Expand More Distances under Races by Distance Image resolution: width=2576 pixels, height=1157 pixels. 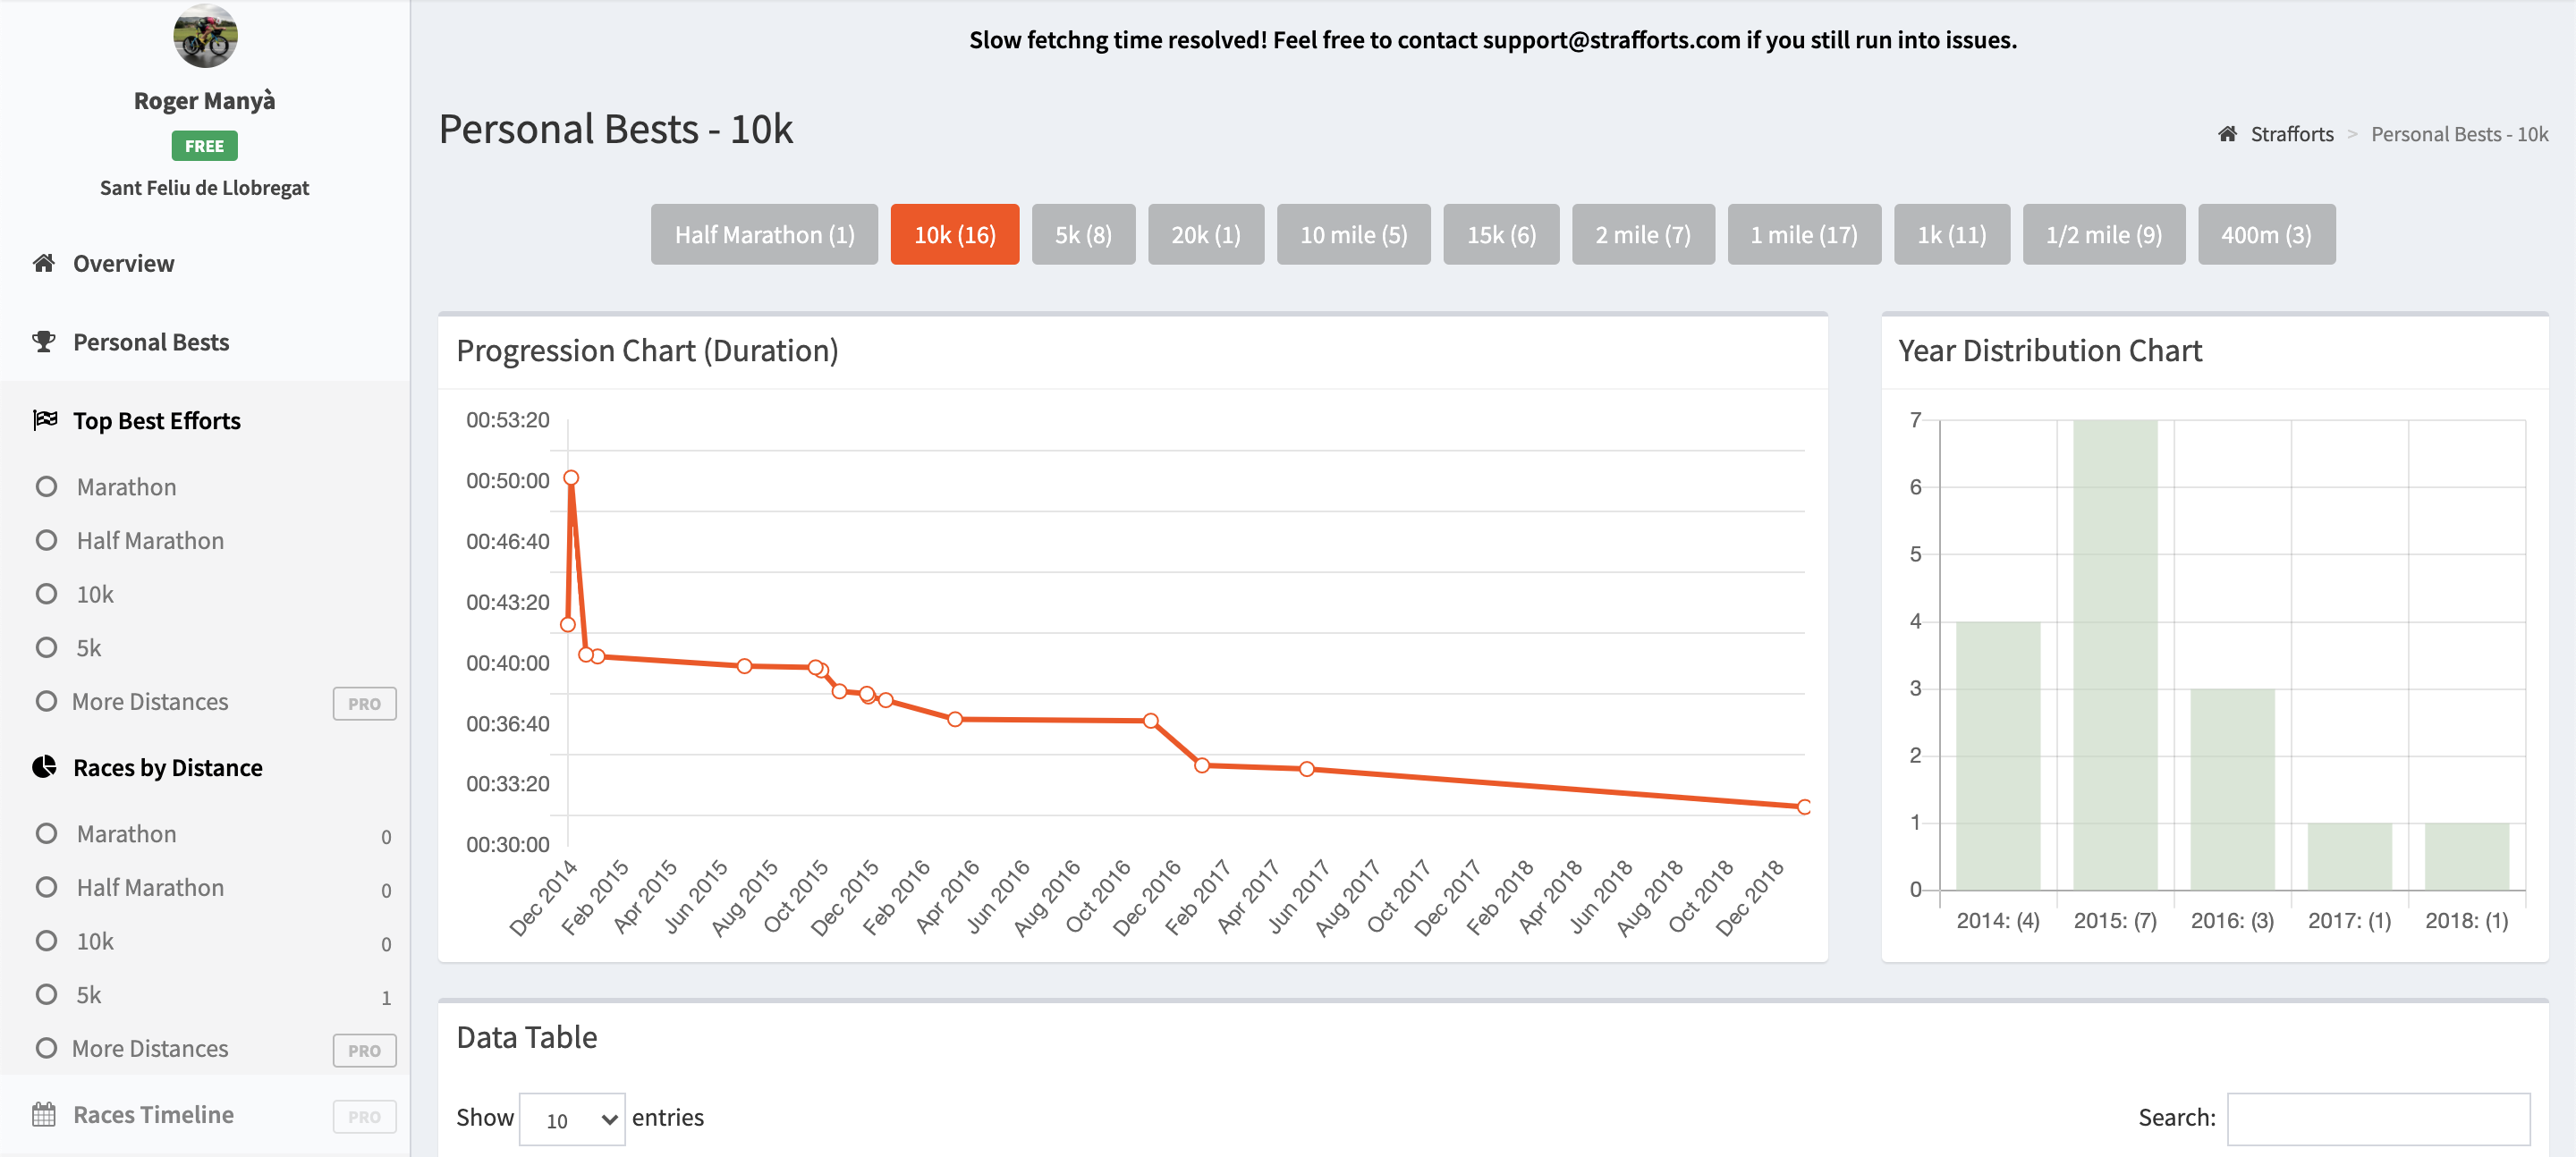150,1048
